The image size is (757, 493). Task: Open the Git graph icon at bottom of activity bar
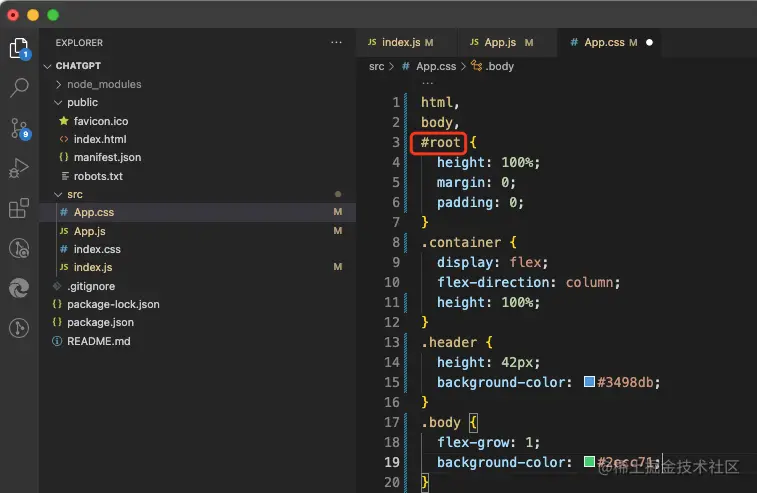19,328
